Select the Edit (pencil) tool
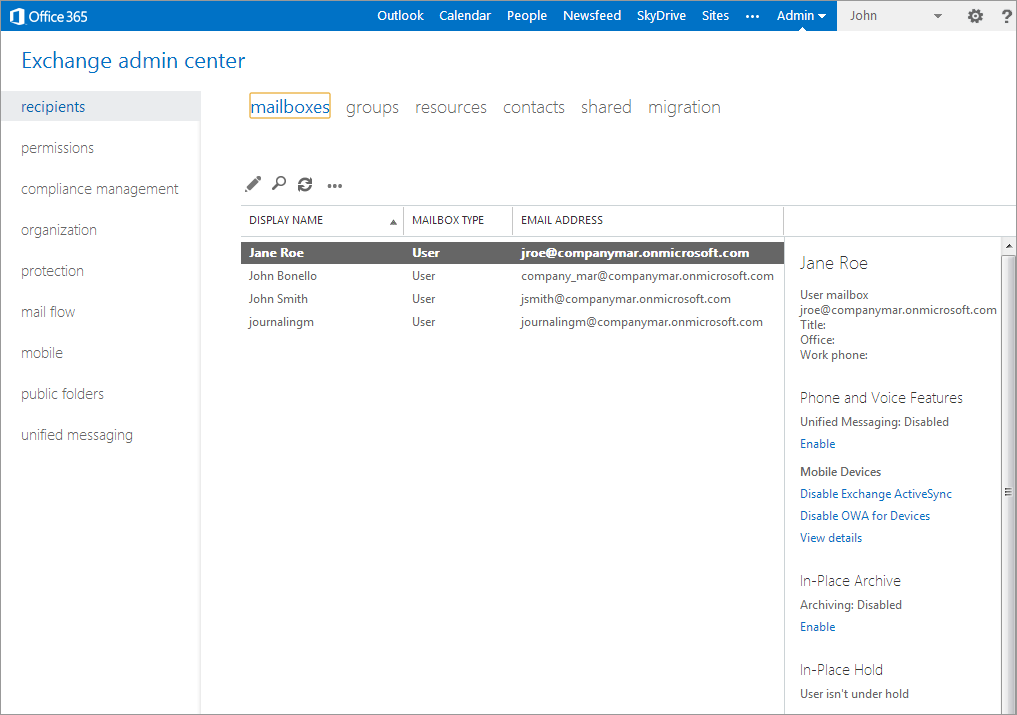This screenshot has width=1017, height=715. tap(252, 184)
